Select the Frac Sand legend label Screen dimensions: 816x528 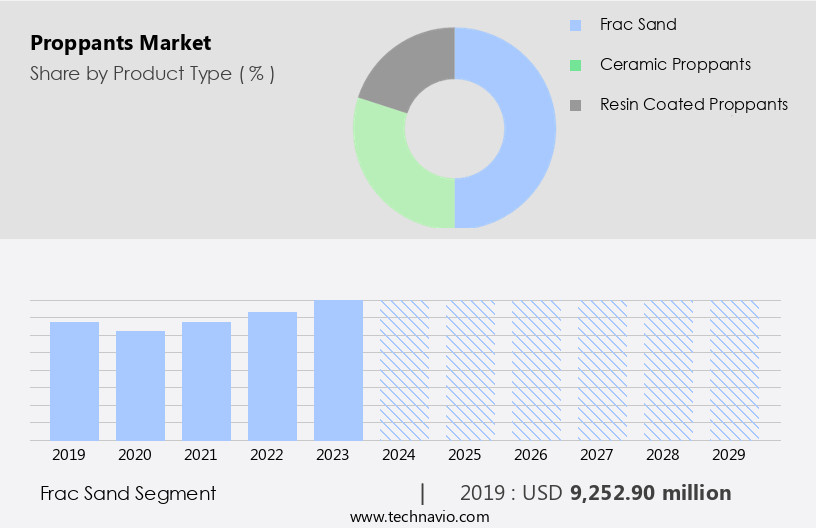tap(638, 25)
